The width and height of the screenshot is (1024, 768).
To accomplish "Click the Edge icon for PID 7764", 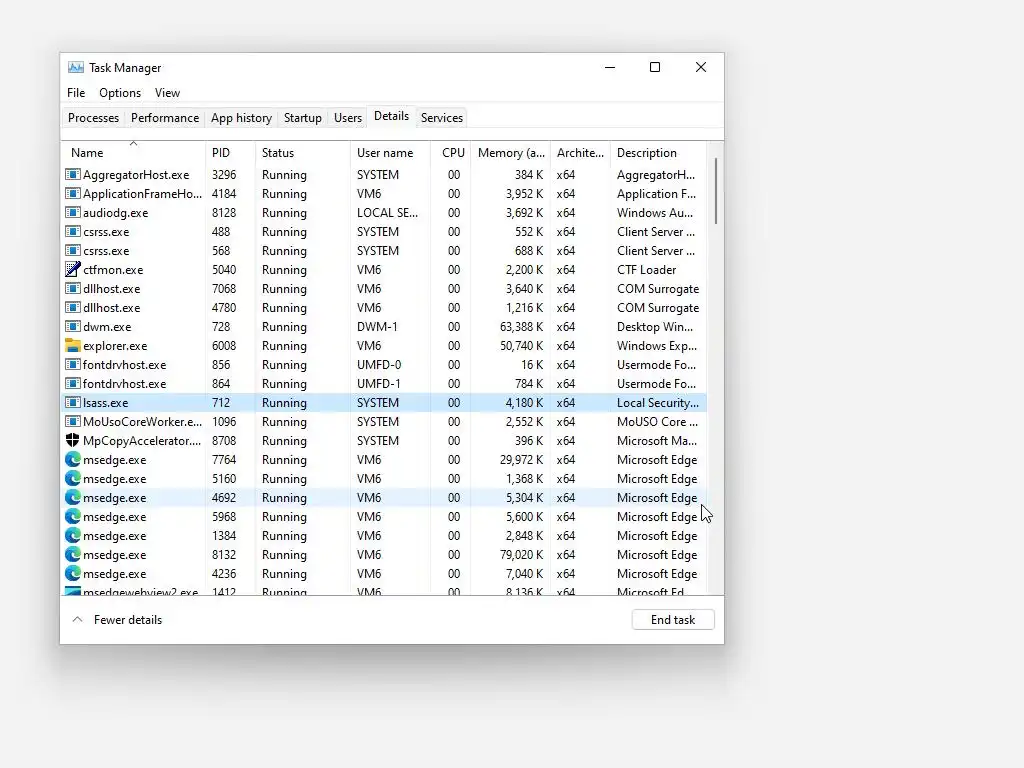I will (x=72, y=459).
